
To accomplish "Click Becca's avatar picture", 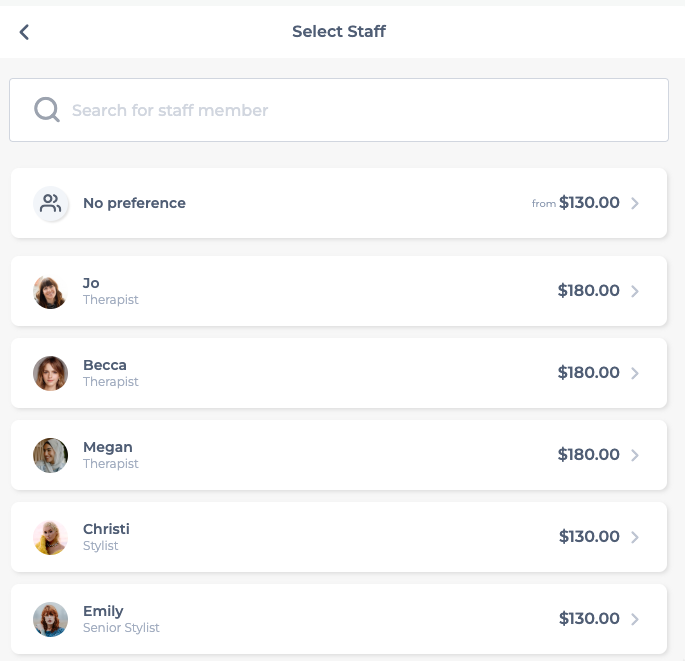I will click(51, 373).
